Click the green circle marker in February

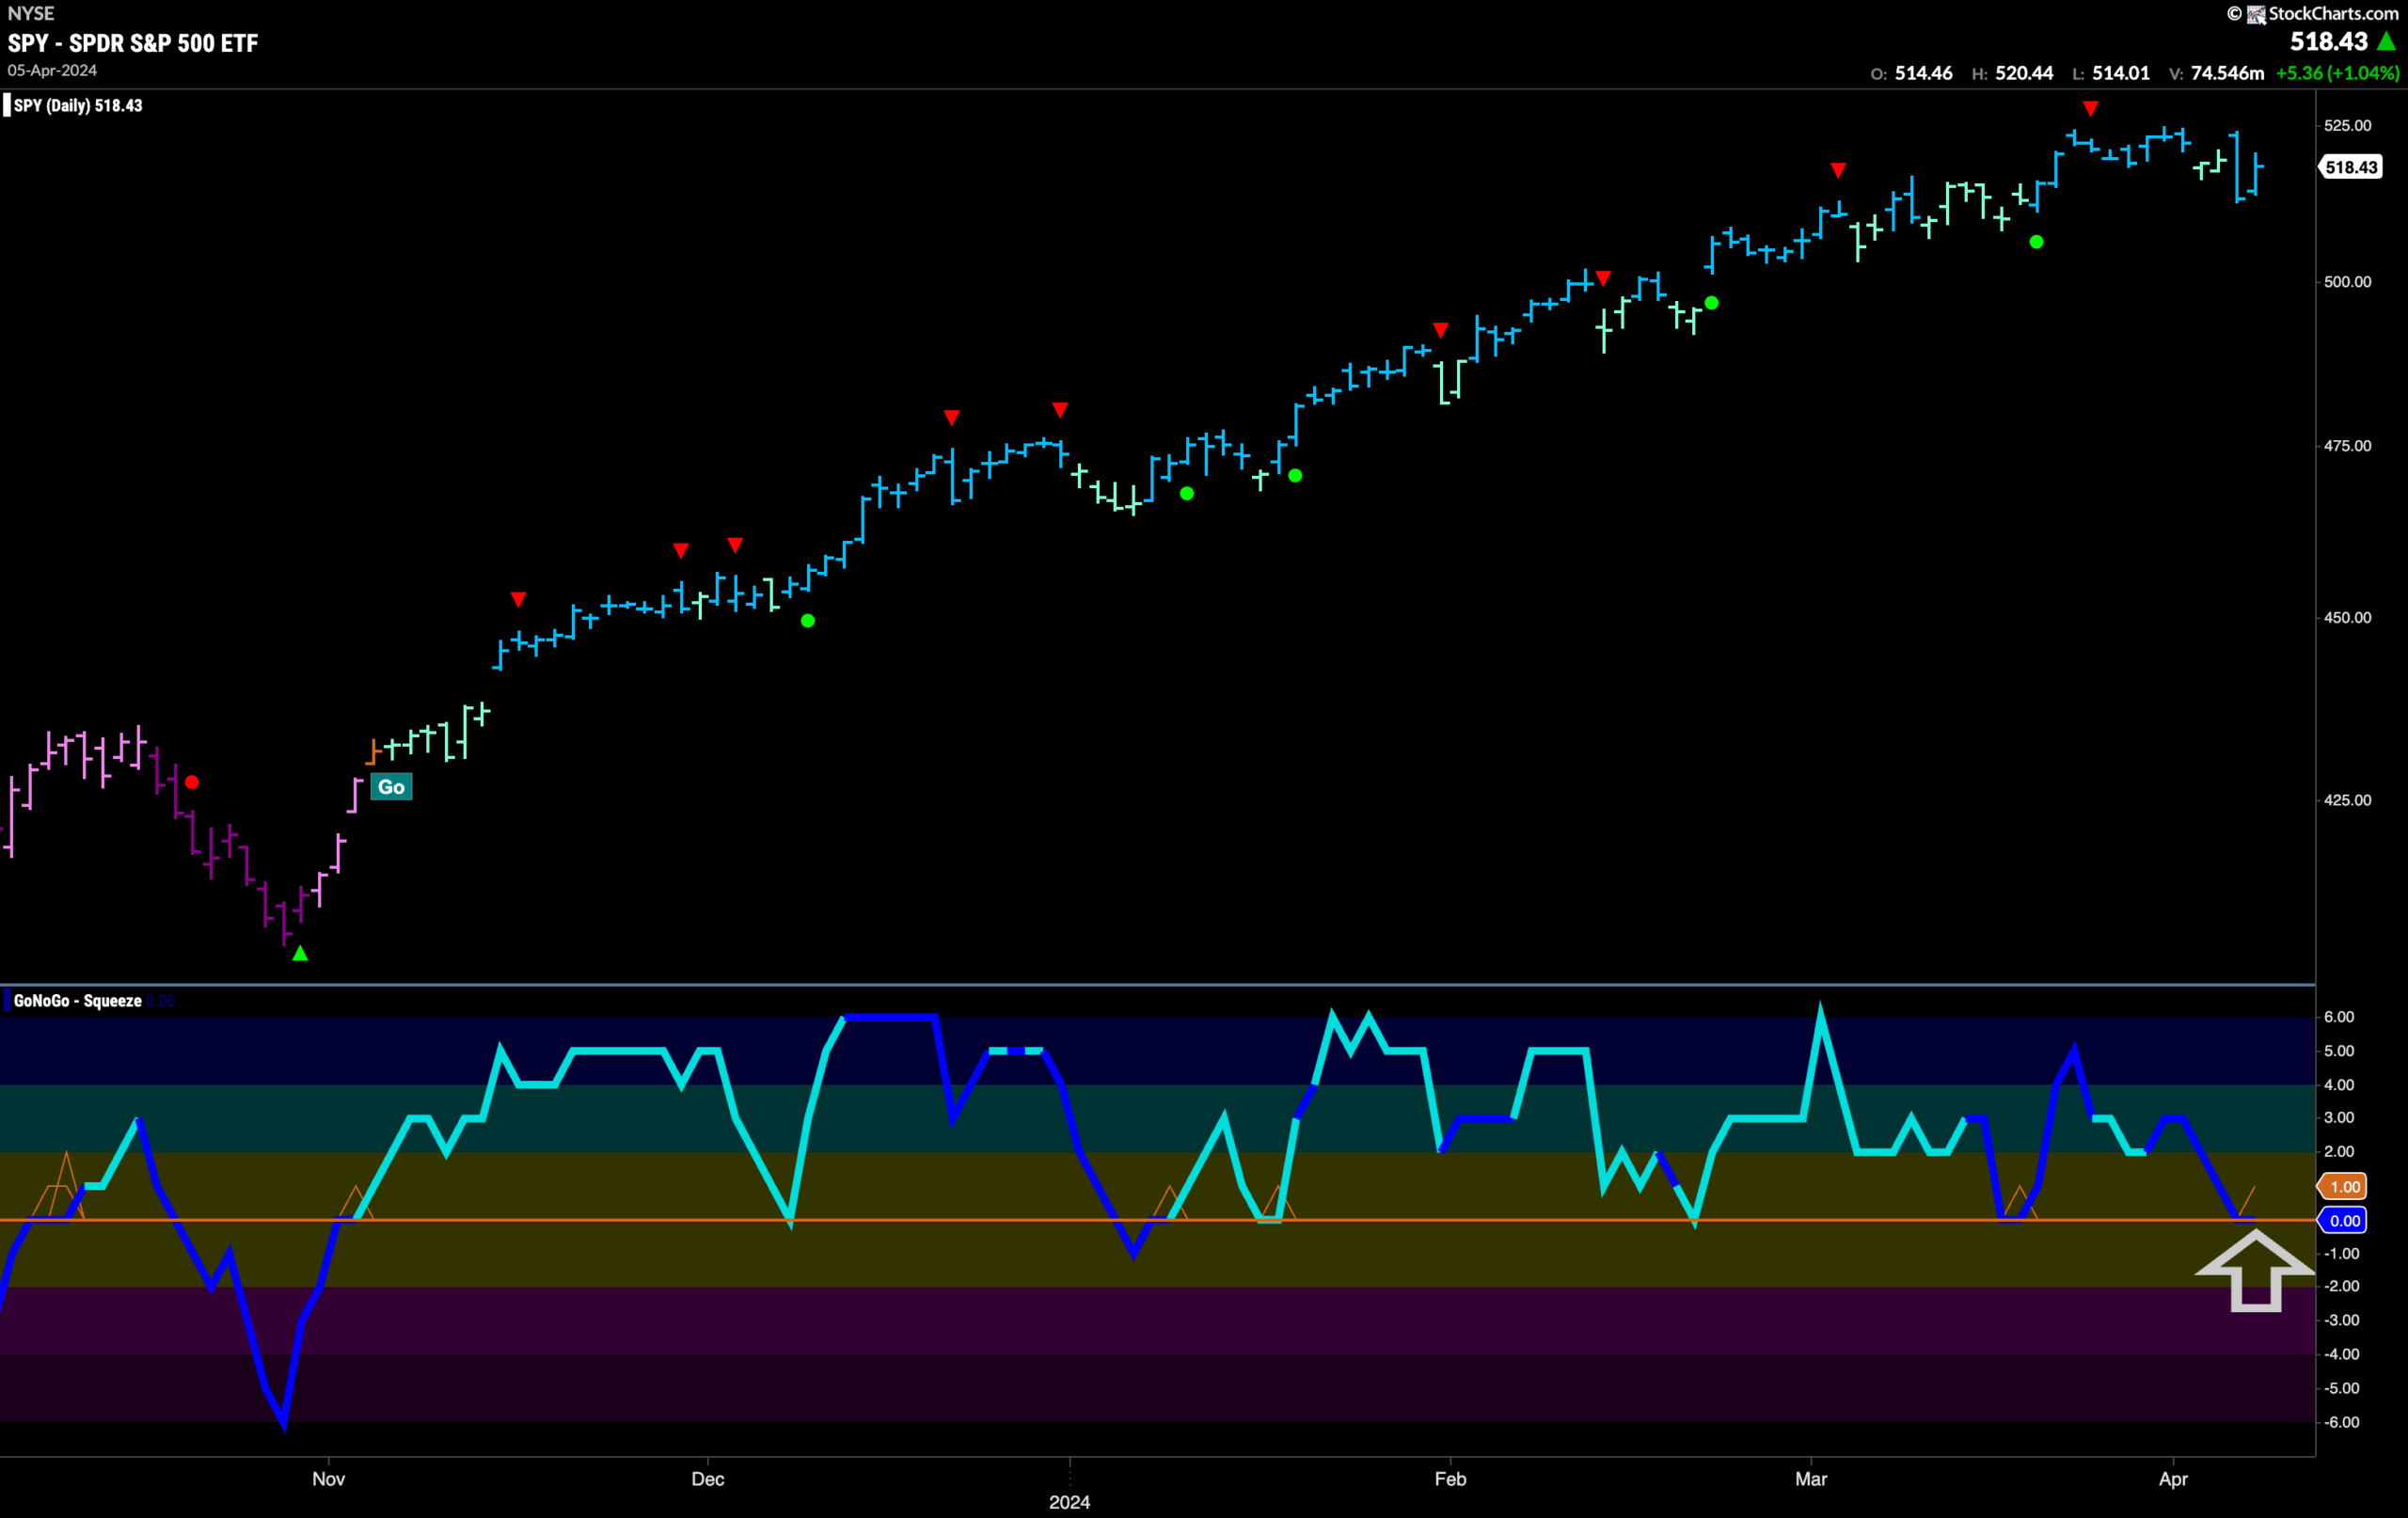click(1712, 303)
